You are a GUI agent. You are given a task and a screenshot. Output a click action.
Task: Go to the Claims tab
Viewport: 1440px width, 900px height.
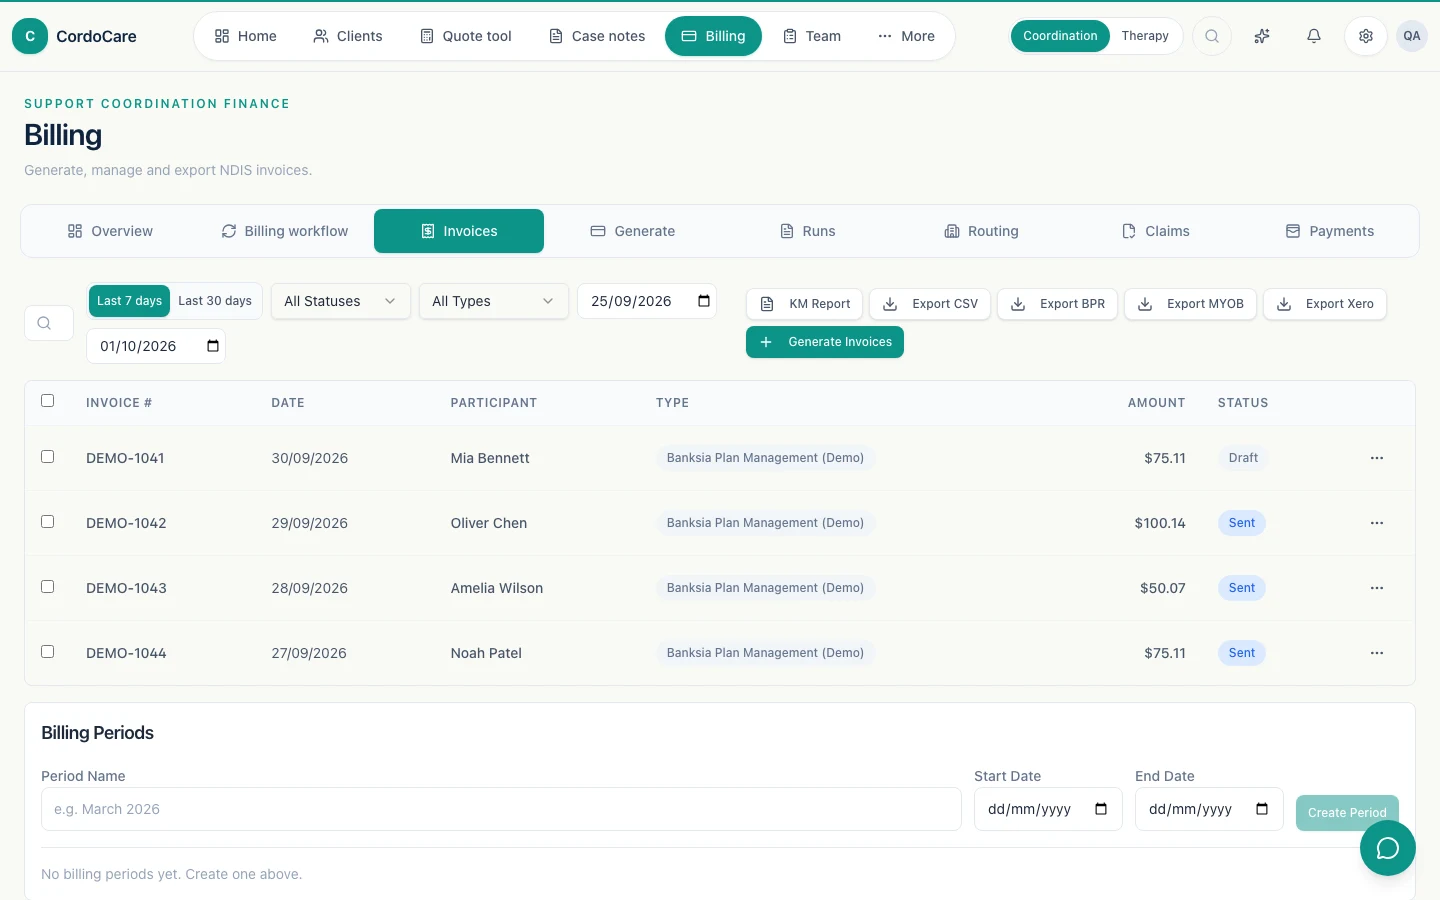[1156, 231]
